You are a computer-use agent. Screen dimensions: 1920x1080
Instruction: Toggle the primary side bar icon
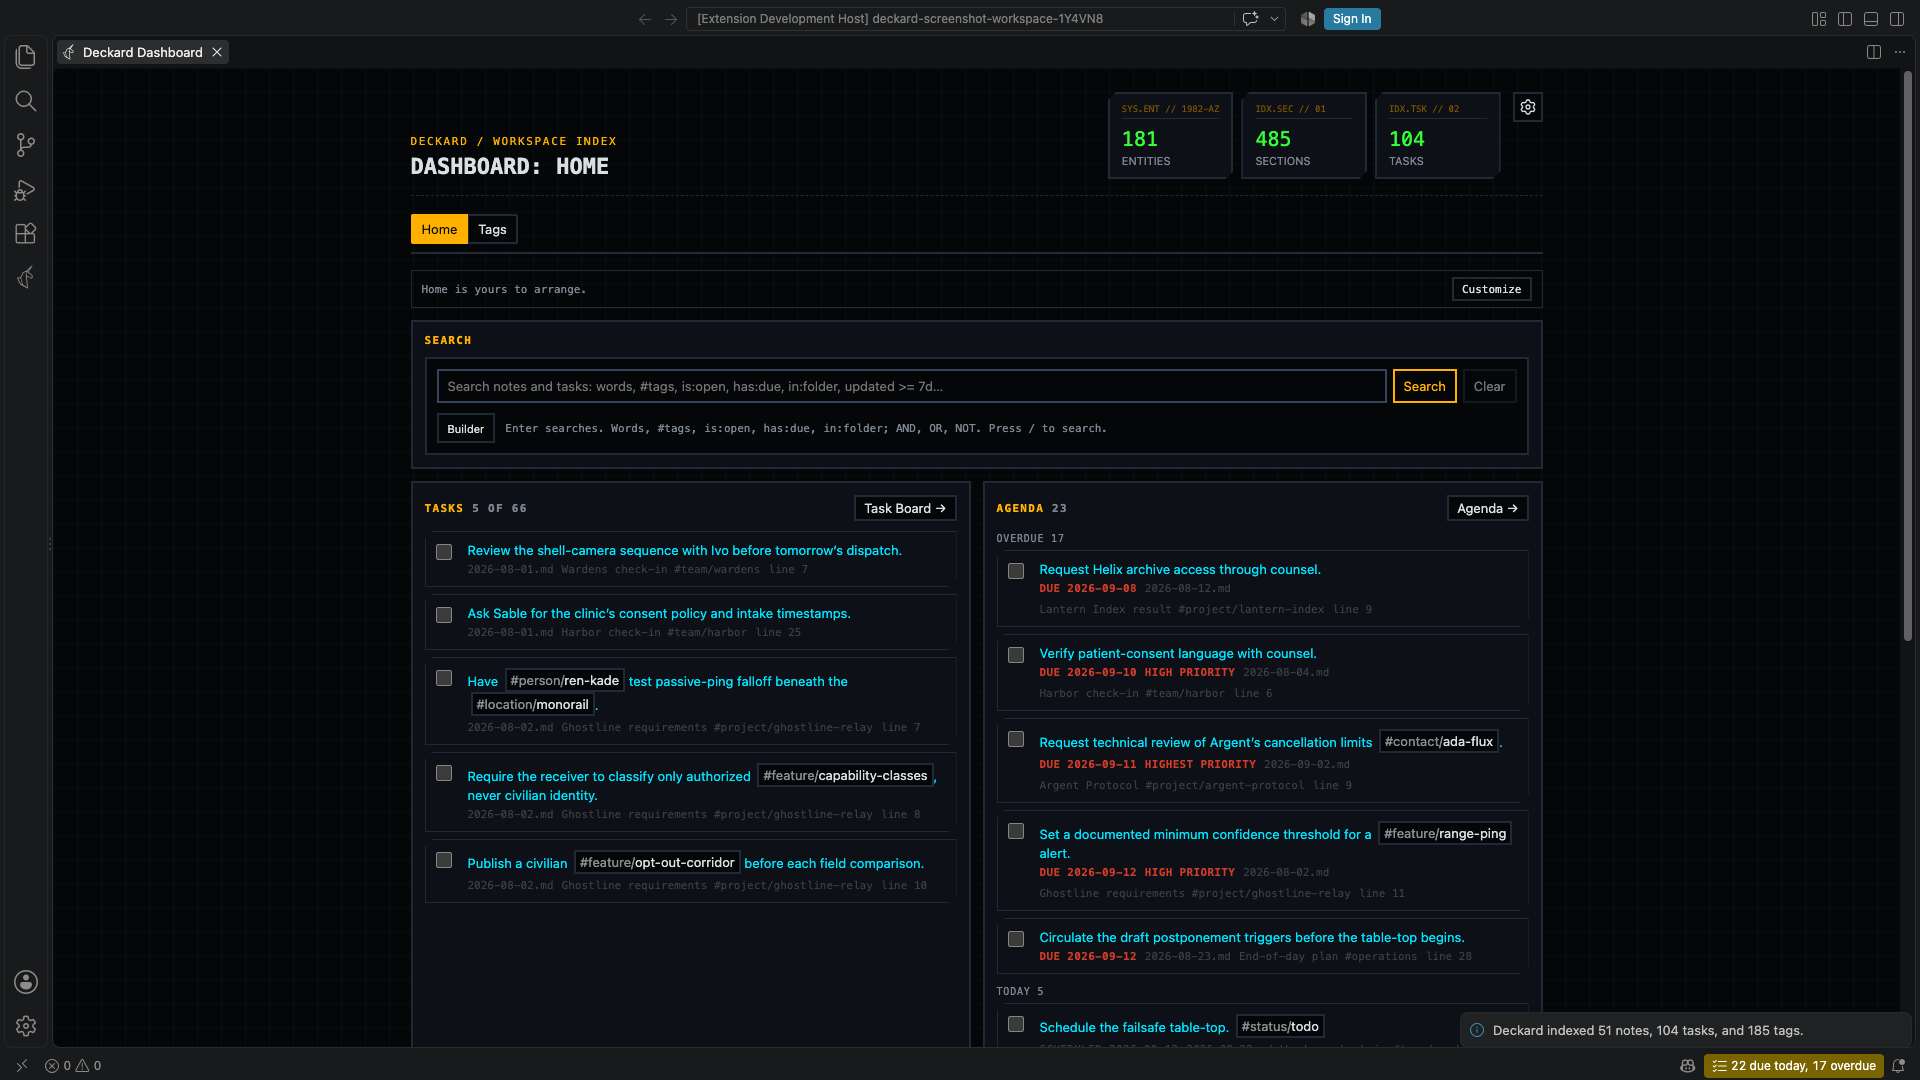point(1845,19)
